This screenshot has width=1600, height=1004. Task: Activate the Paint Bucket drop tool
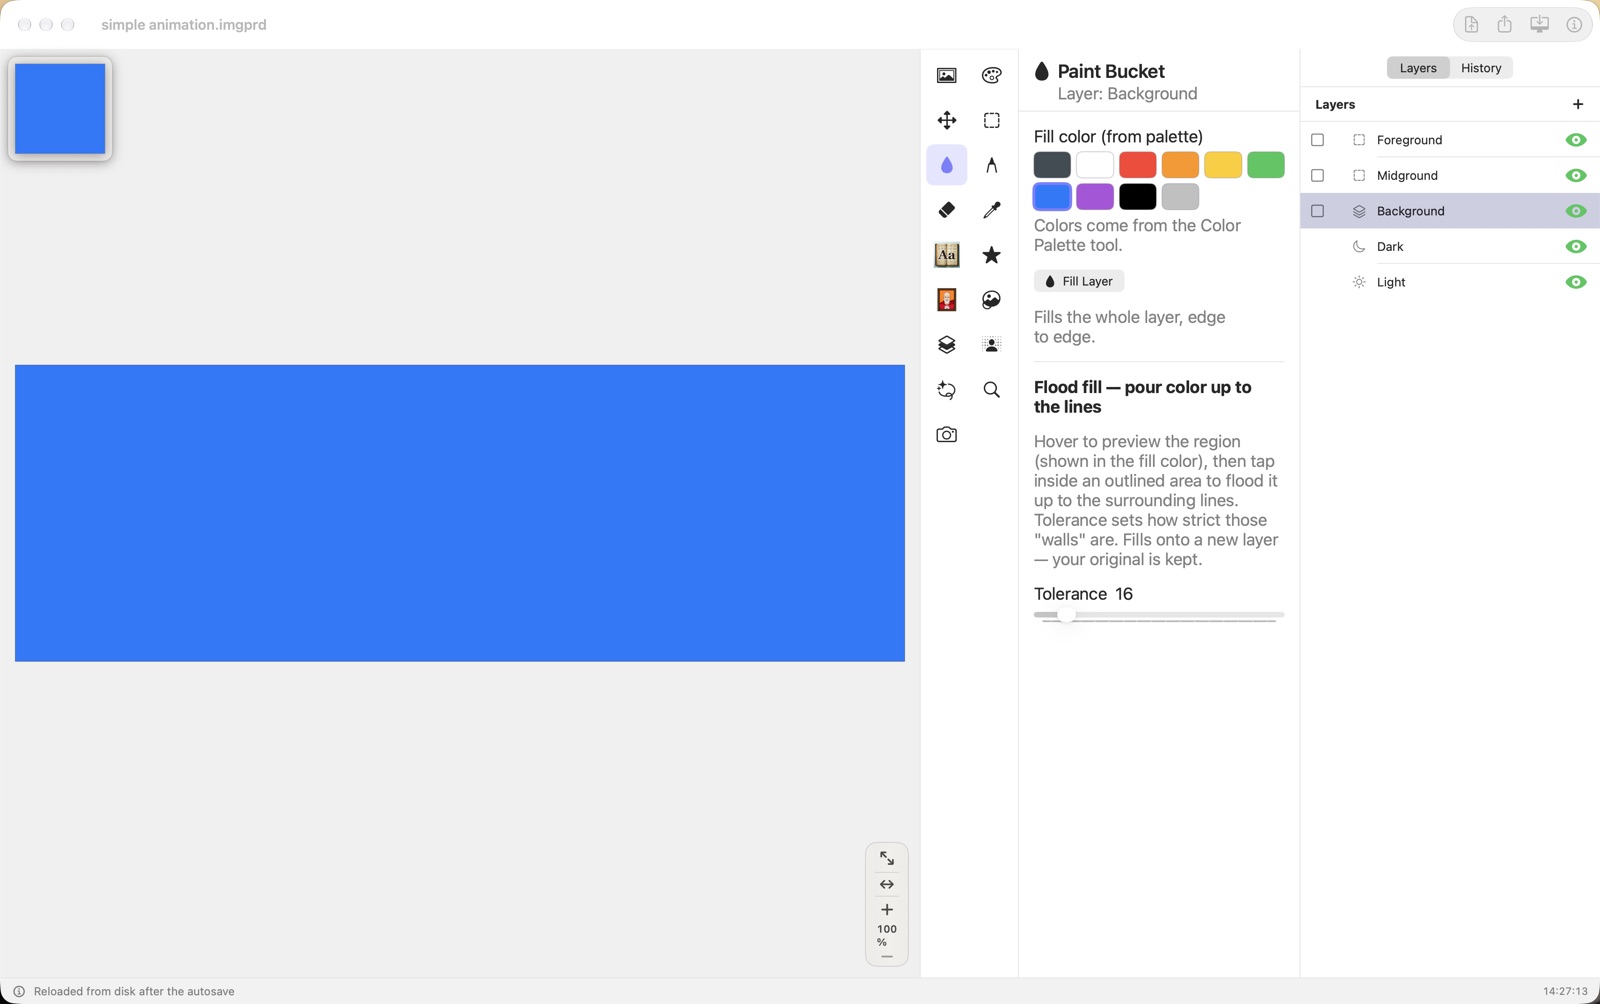click(946, 165)
